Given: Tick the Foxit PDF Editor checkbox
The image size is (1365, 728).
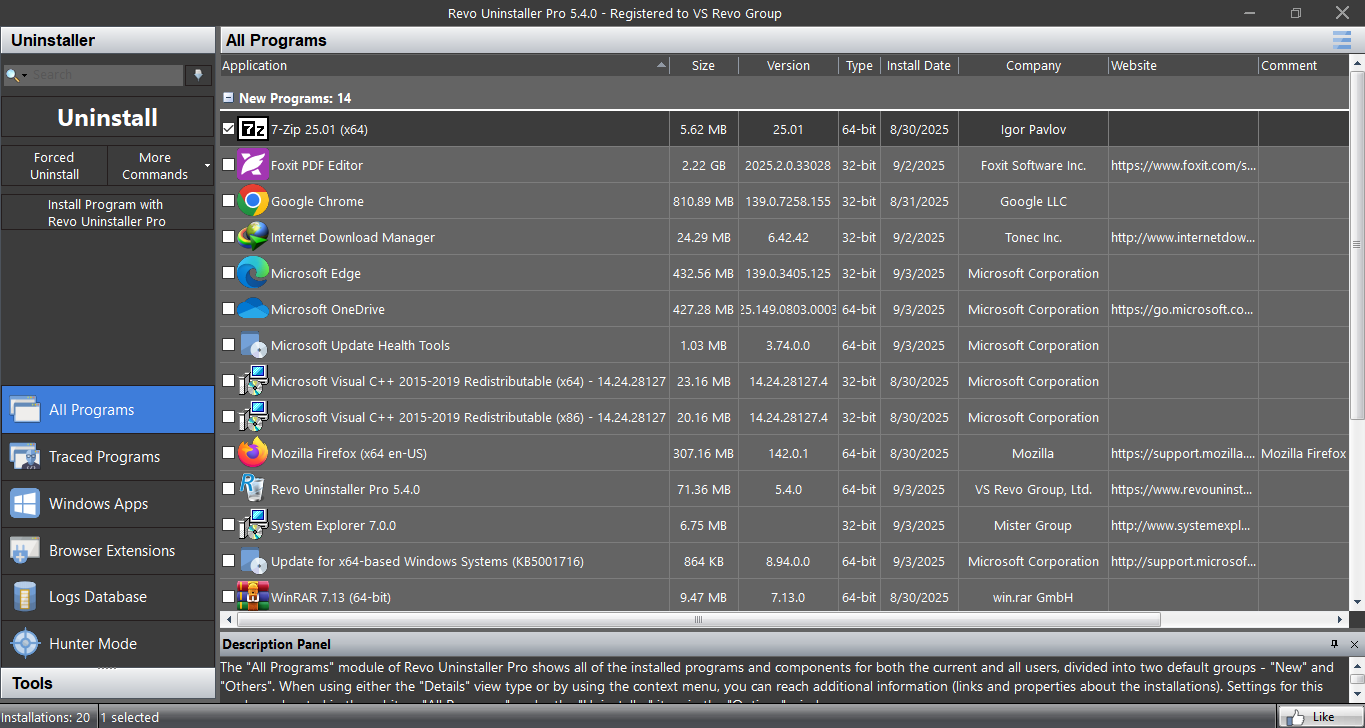Looking at the screenshot, I should coord(229,165).
